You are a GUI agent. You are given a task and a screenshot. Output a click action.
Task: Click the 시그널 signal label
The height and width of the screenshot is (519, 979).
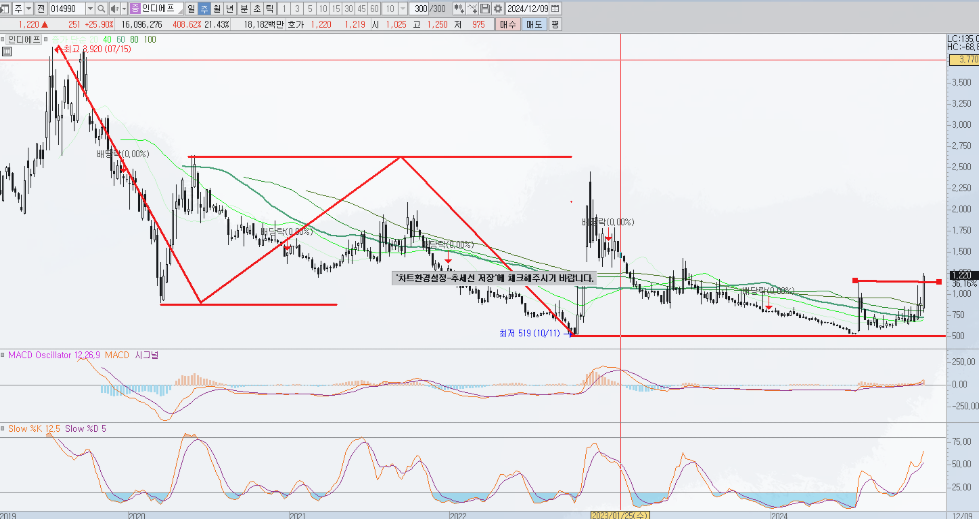(x=147, y=355)
